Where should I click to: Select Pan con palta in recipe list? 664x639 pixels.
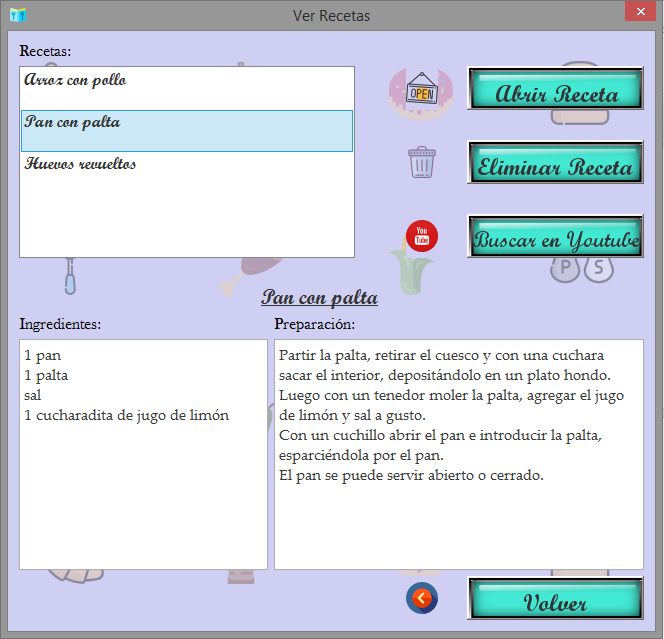[187, 131]
